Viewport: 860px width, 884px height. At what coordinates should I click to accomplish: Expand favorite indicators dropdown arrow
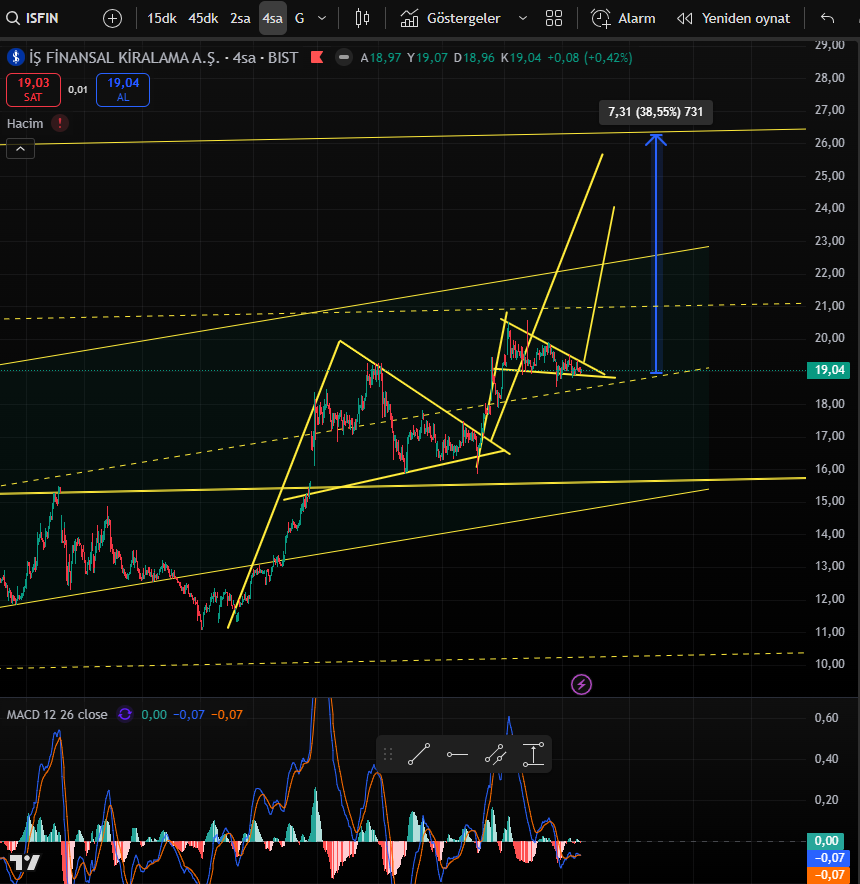tap(523, 19)
